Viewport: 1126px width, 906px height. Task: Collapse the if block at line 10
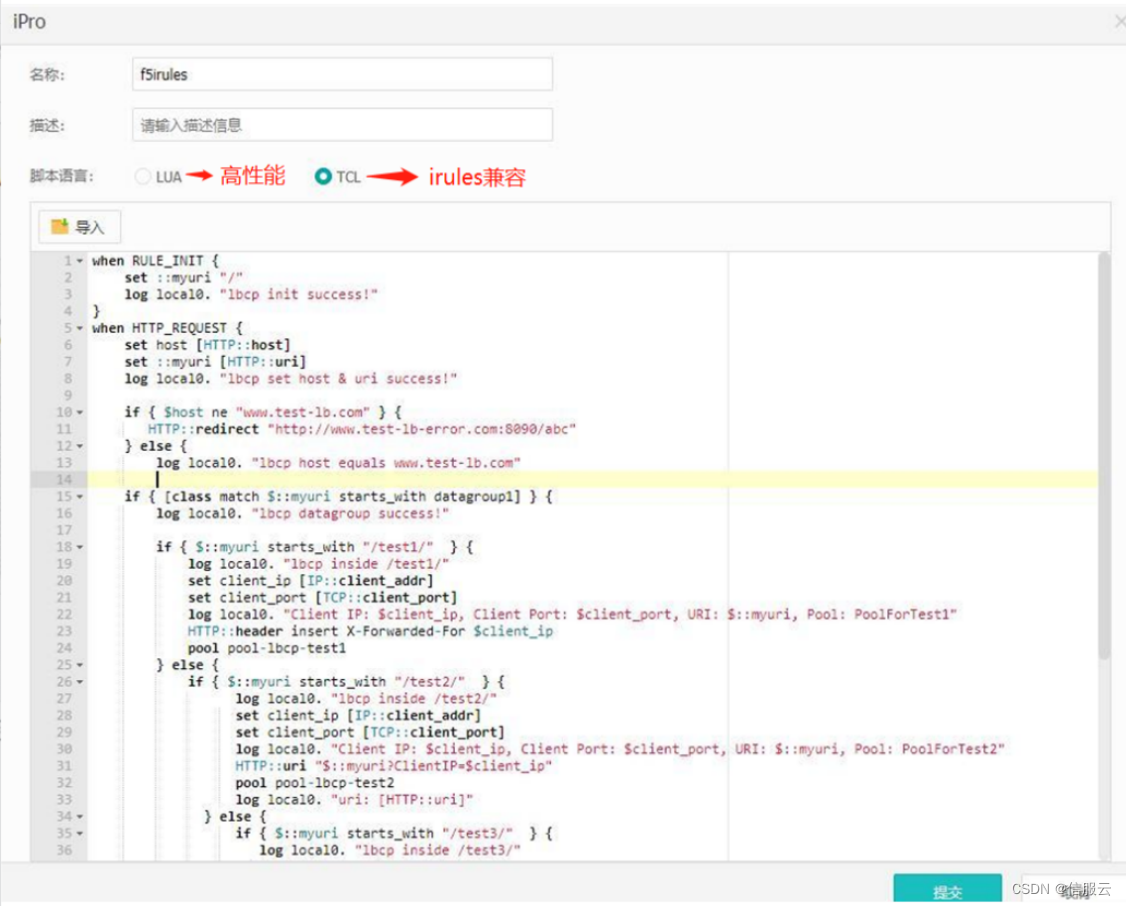point(80,413)
